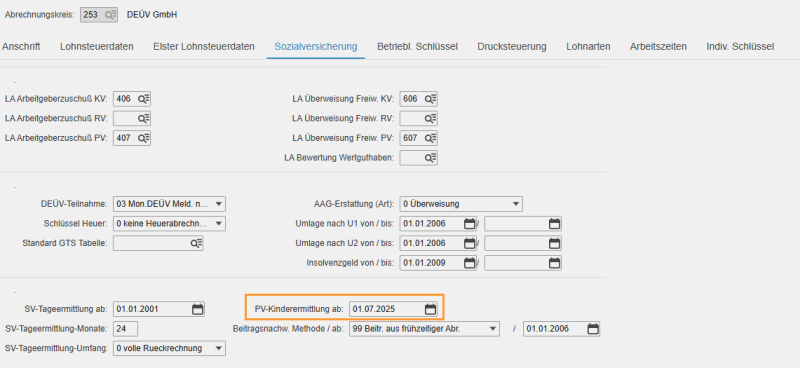Open calendar for Insolvenzgeld von date
The height and width of the screenshot is (368, 800).
(469, 263)
